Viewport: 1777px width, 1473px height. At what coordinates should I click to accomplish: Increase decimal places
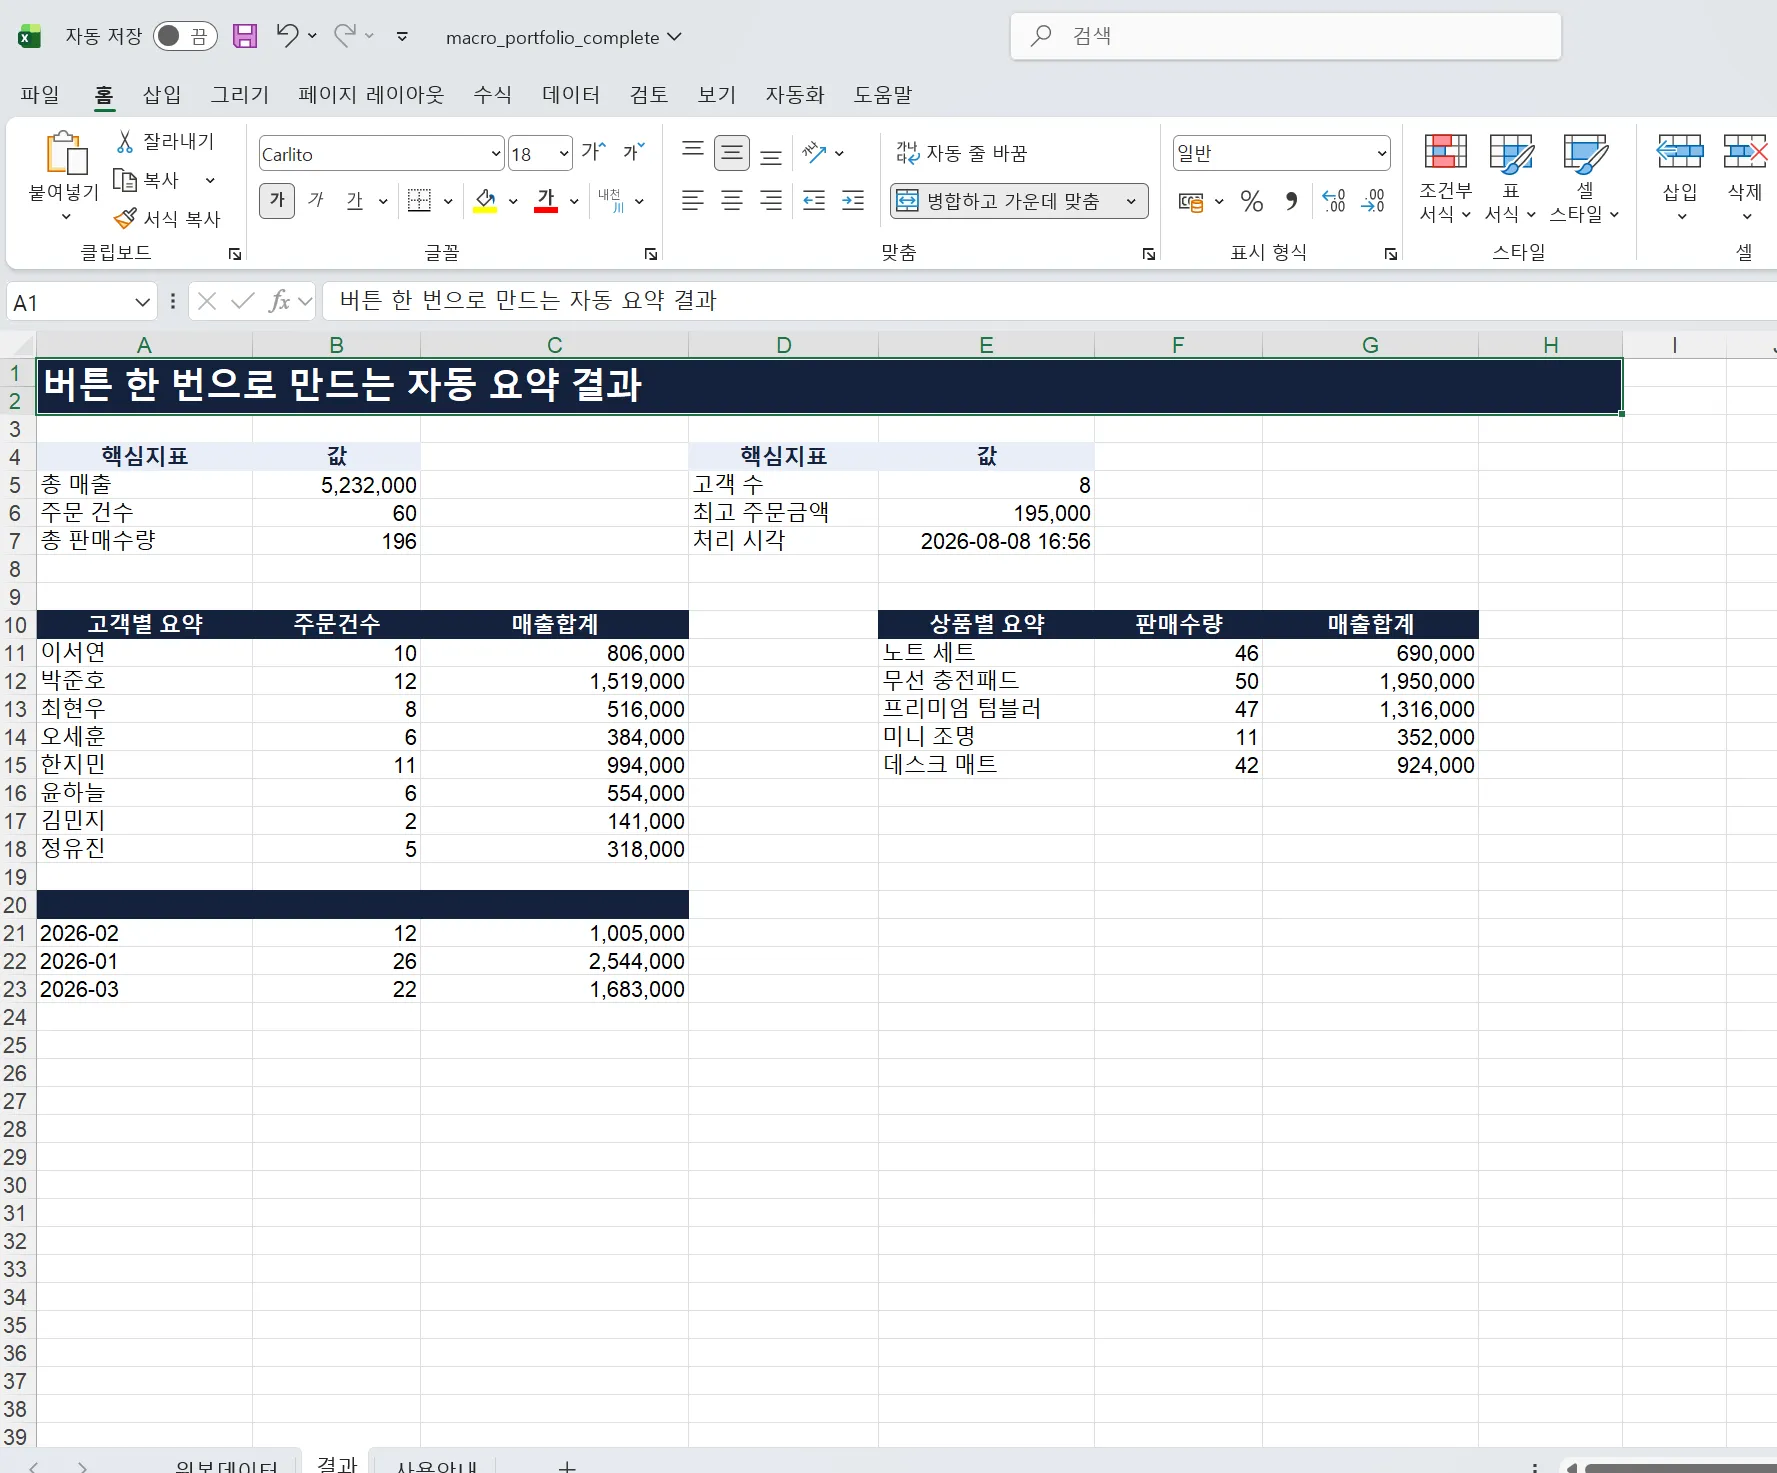[1334, 201]
